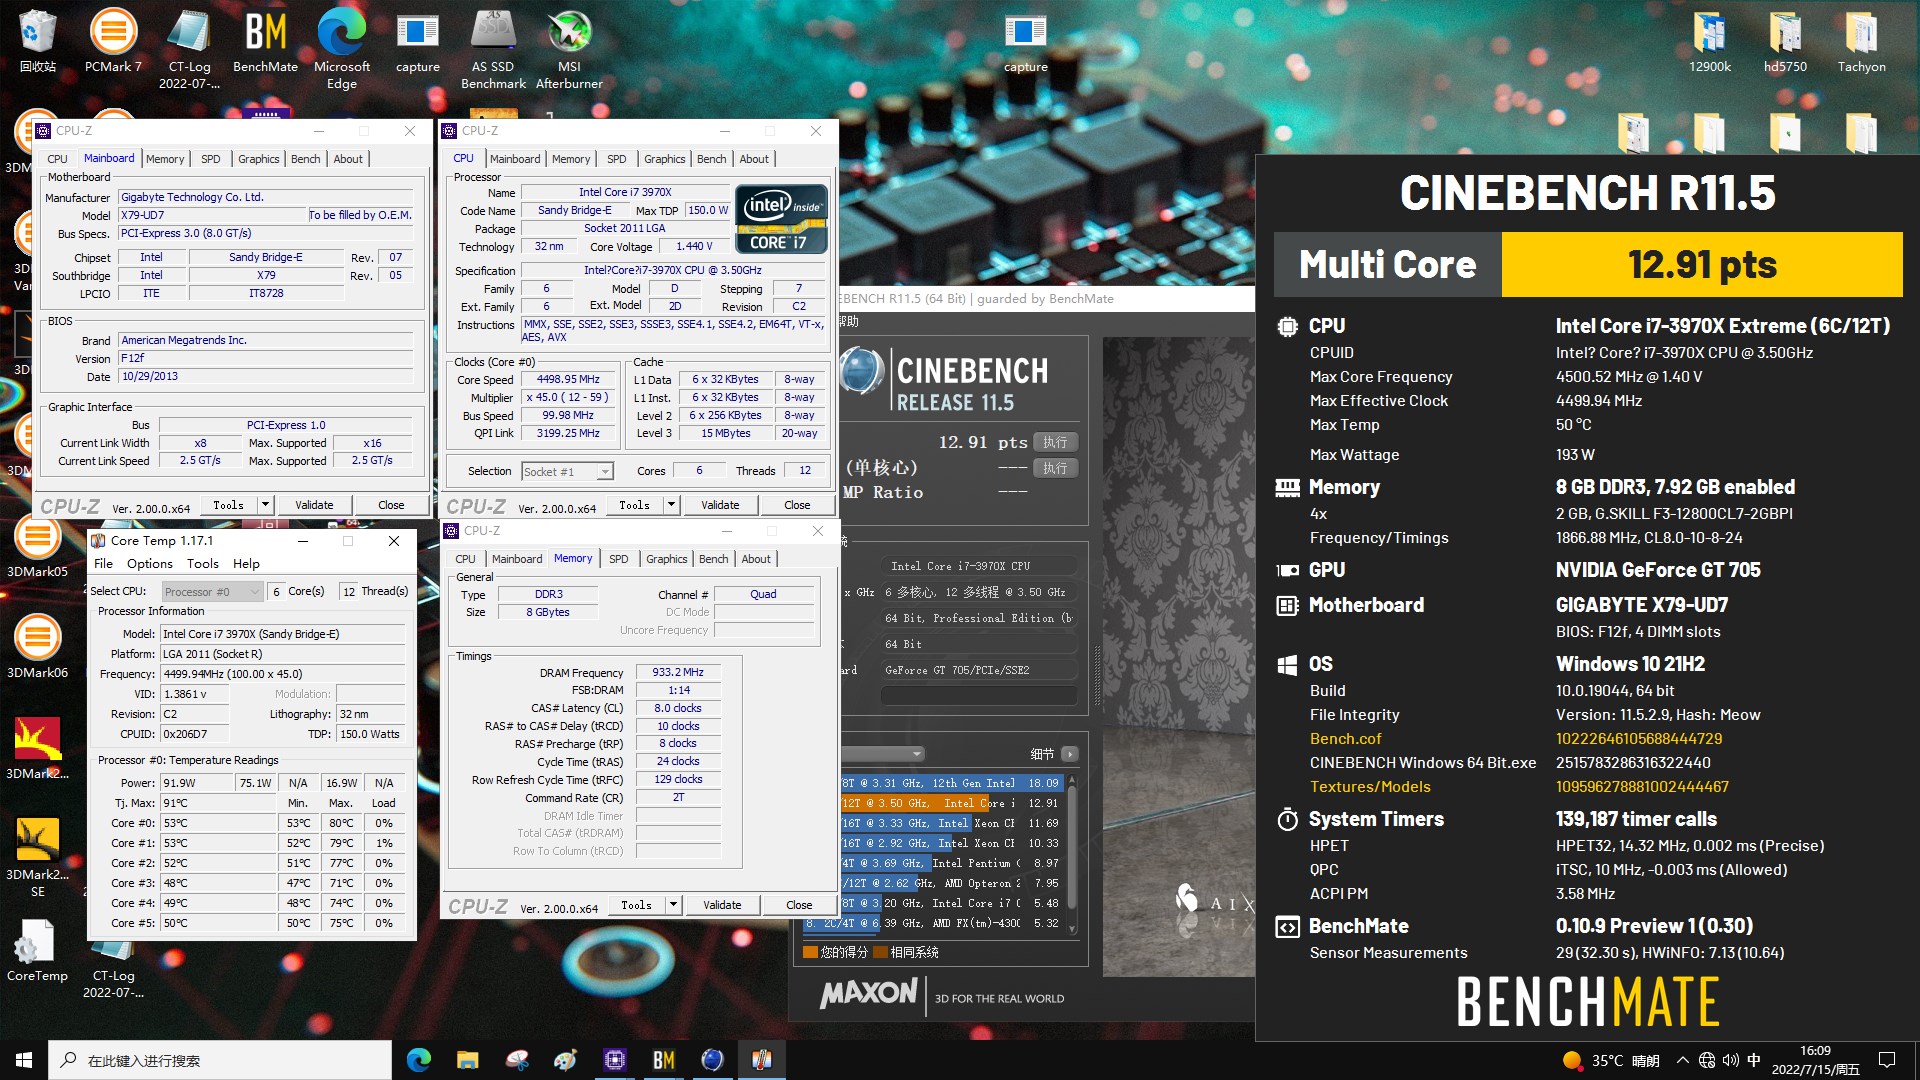Open Graphics tab in Memory CPU-Z window

[667, 559]
